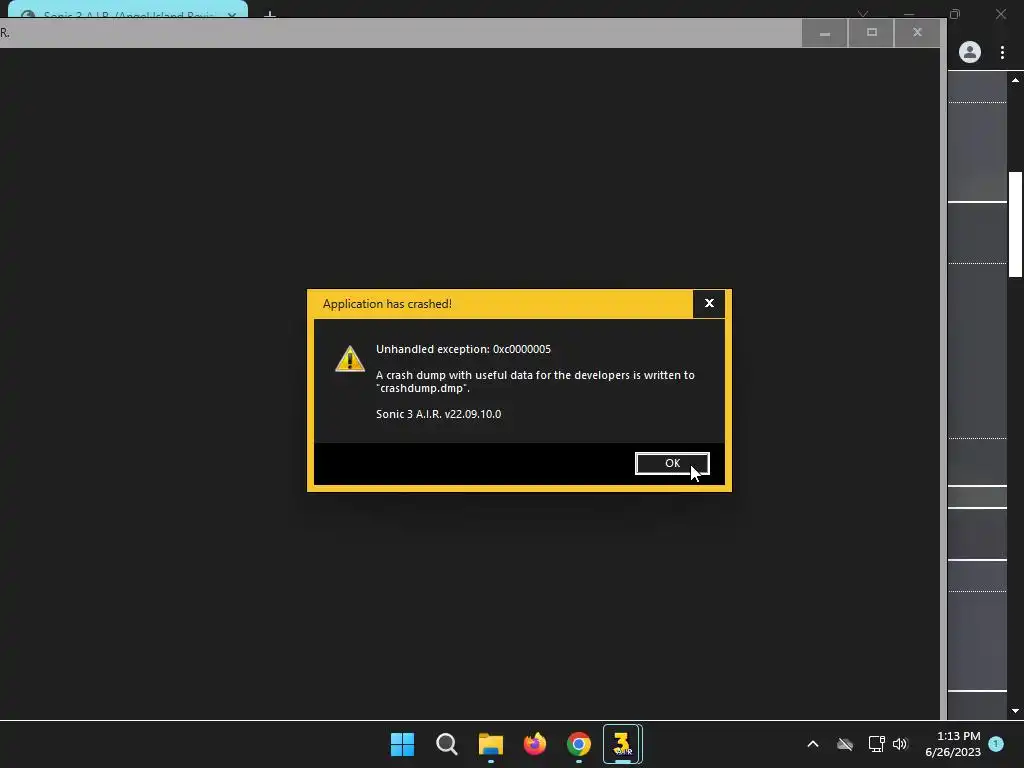Close the Sonic 3 A.I.R. browser tab
The width and height of the screenshot is (1024, 768).
232,15
